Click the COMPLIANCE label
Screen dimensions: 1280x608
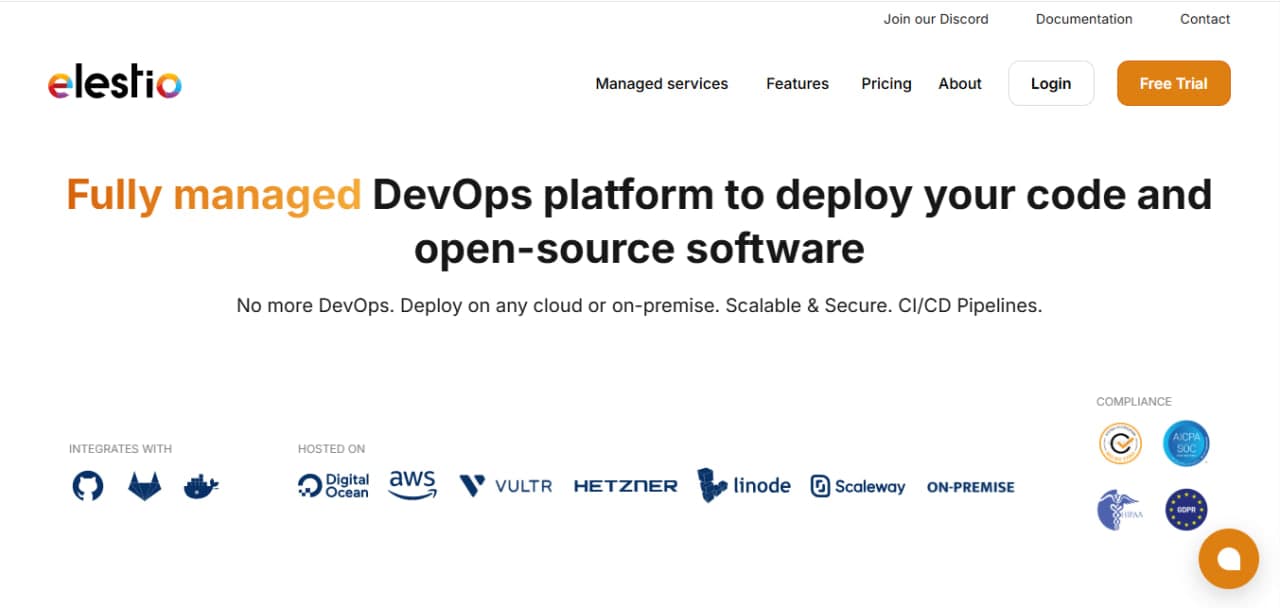point(1134,402)
